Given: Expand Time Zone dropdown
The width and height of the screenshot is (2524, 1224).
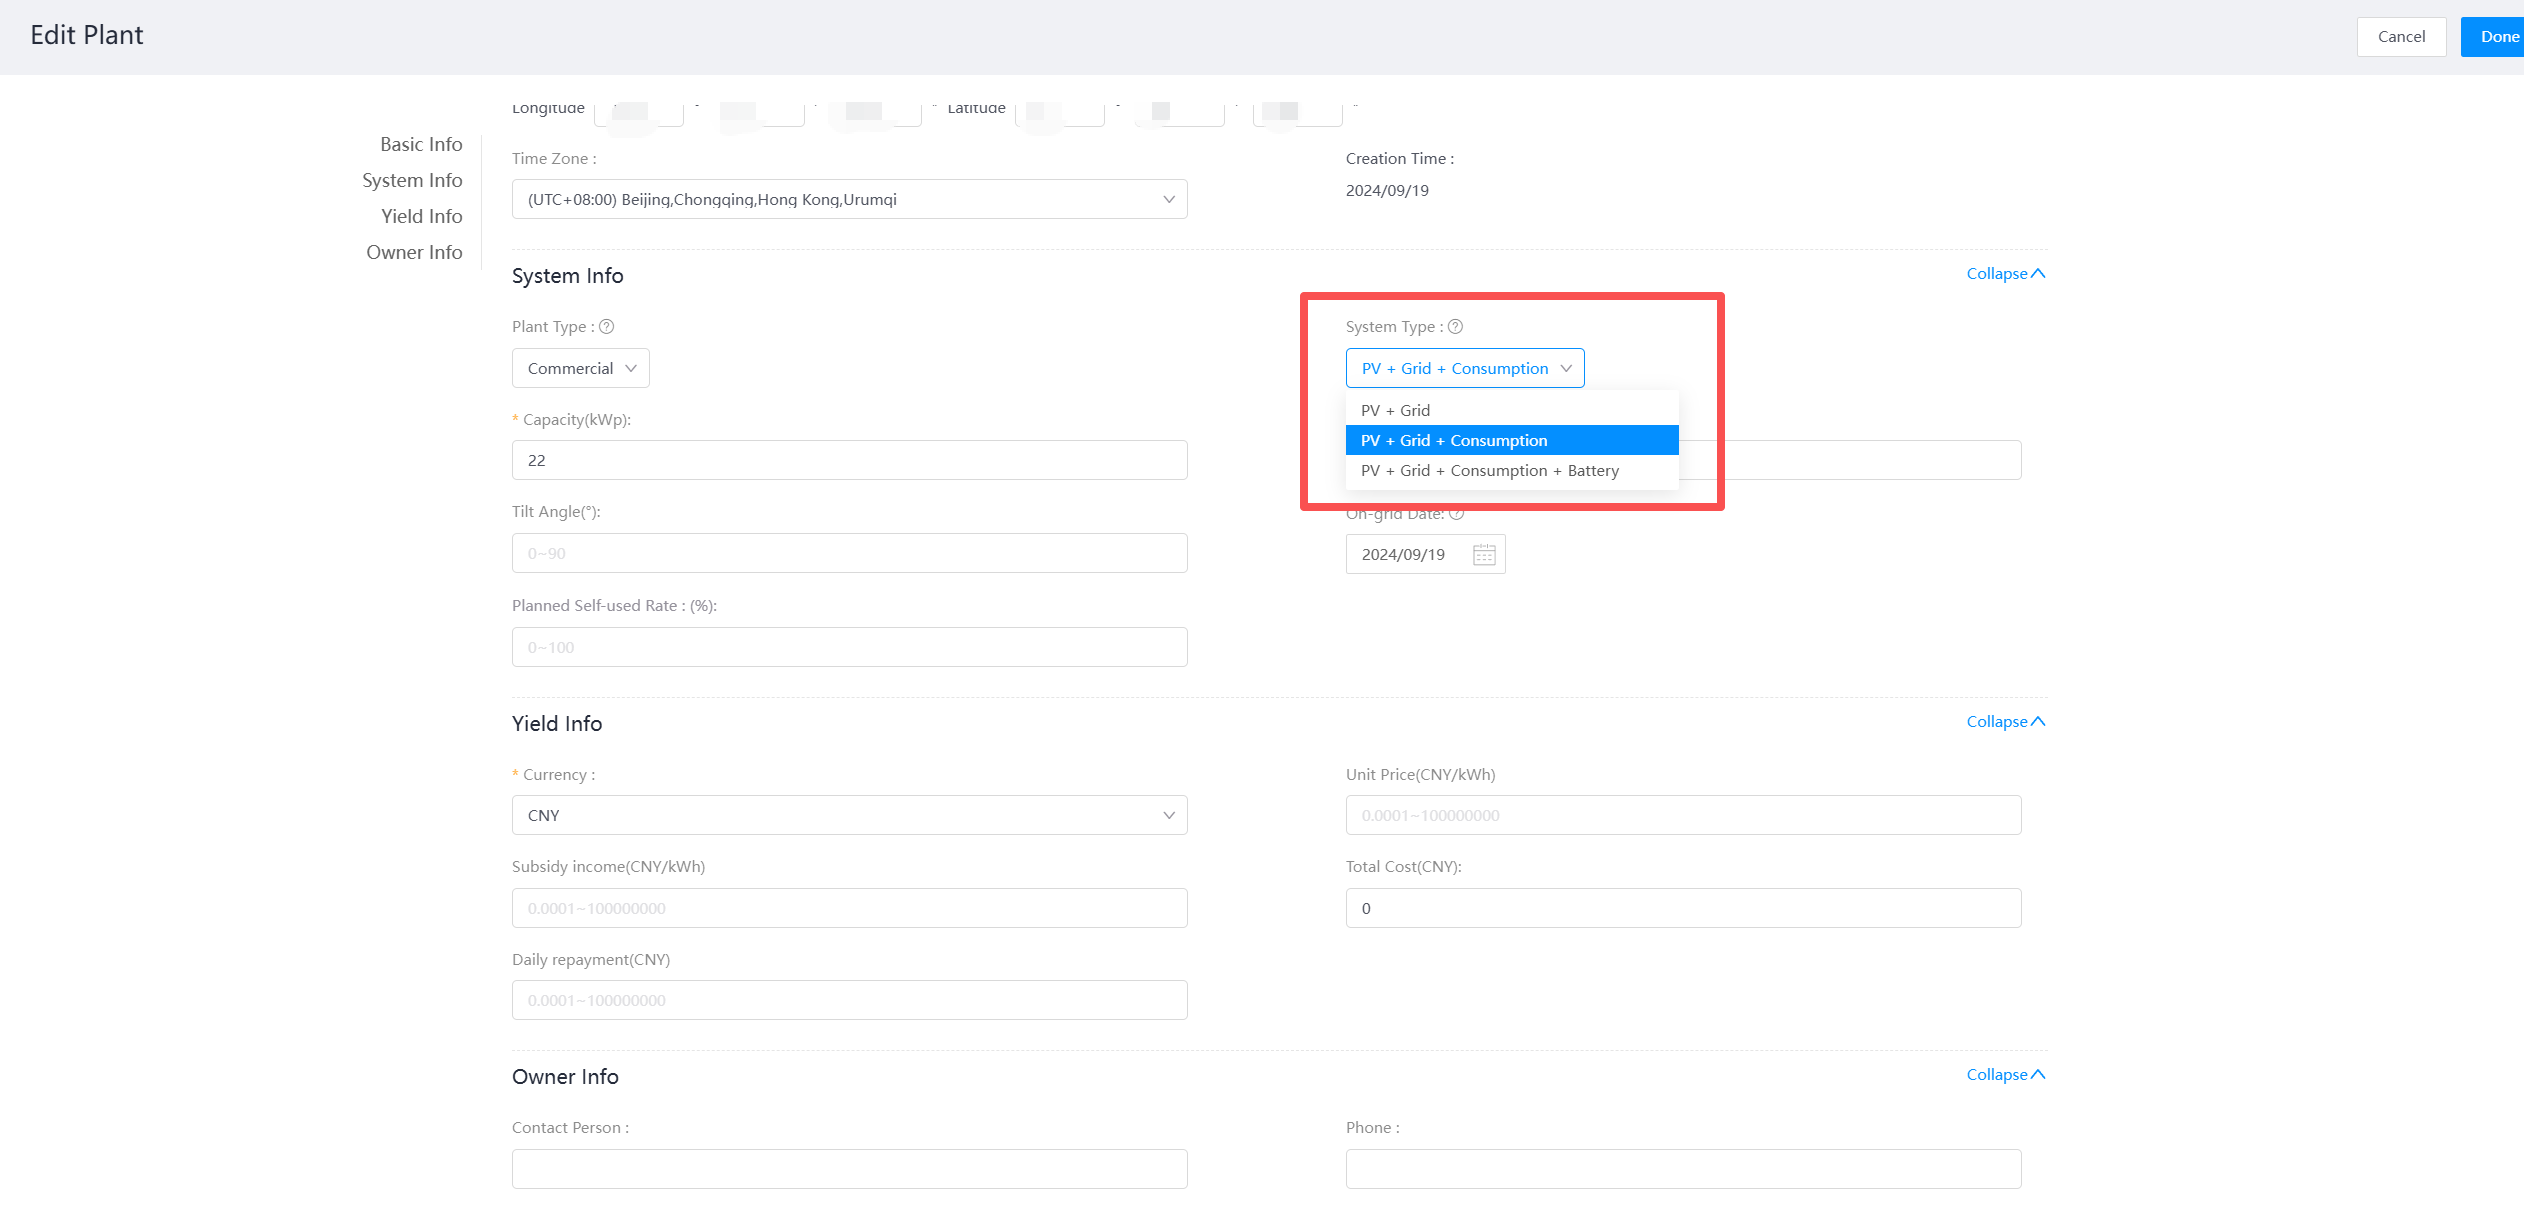Looking at the screenshot, I should click(849, 199).
